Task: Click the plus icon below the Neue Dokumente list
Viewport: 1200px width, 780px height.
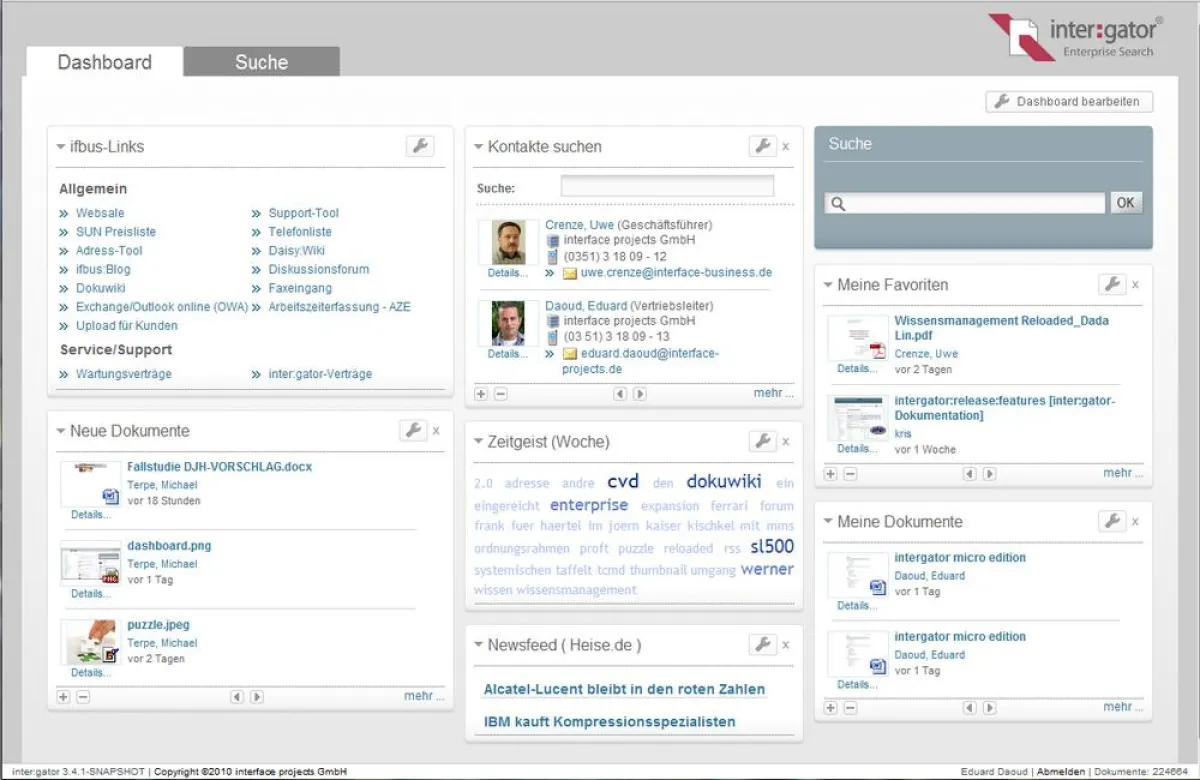Action: pos(62,695)
